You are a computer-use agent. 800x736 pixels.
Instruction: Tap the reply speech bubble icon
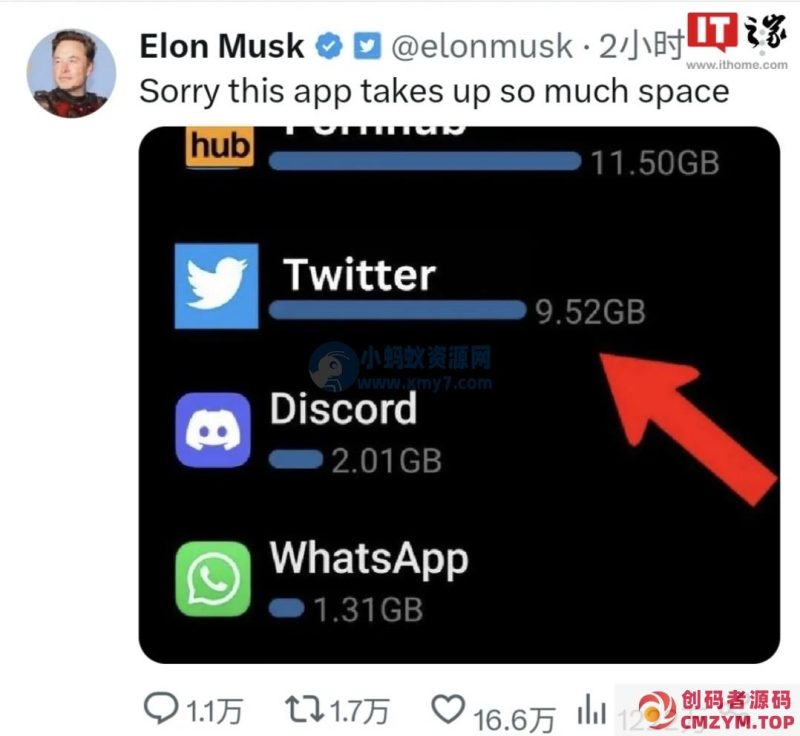click(161, 708)
